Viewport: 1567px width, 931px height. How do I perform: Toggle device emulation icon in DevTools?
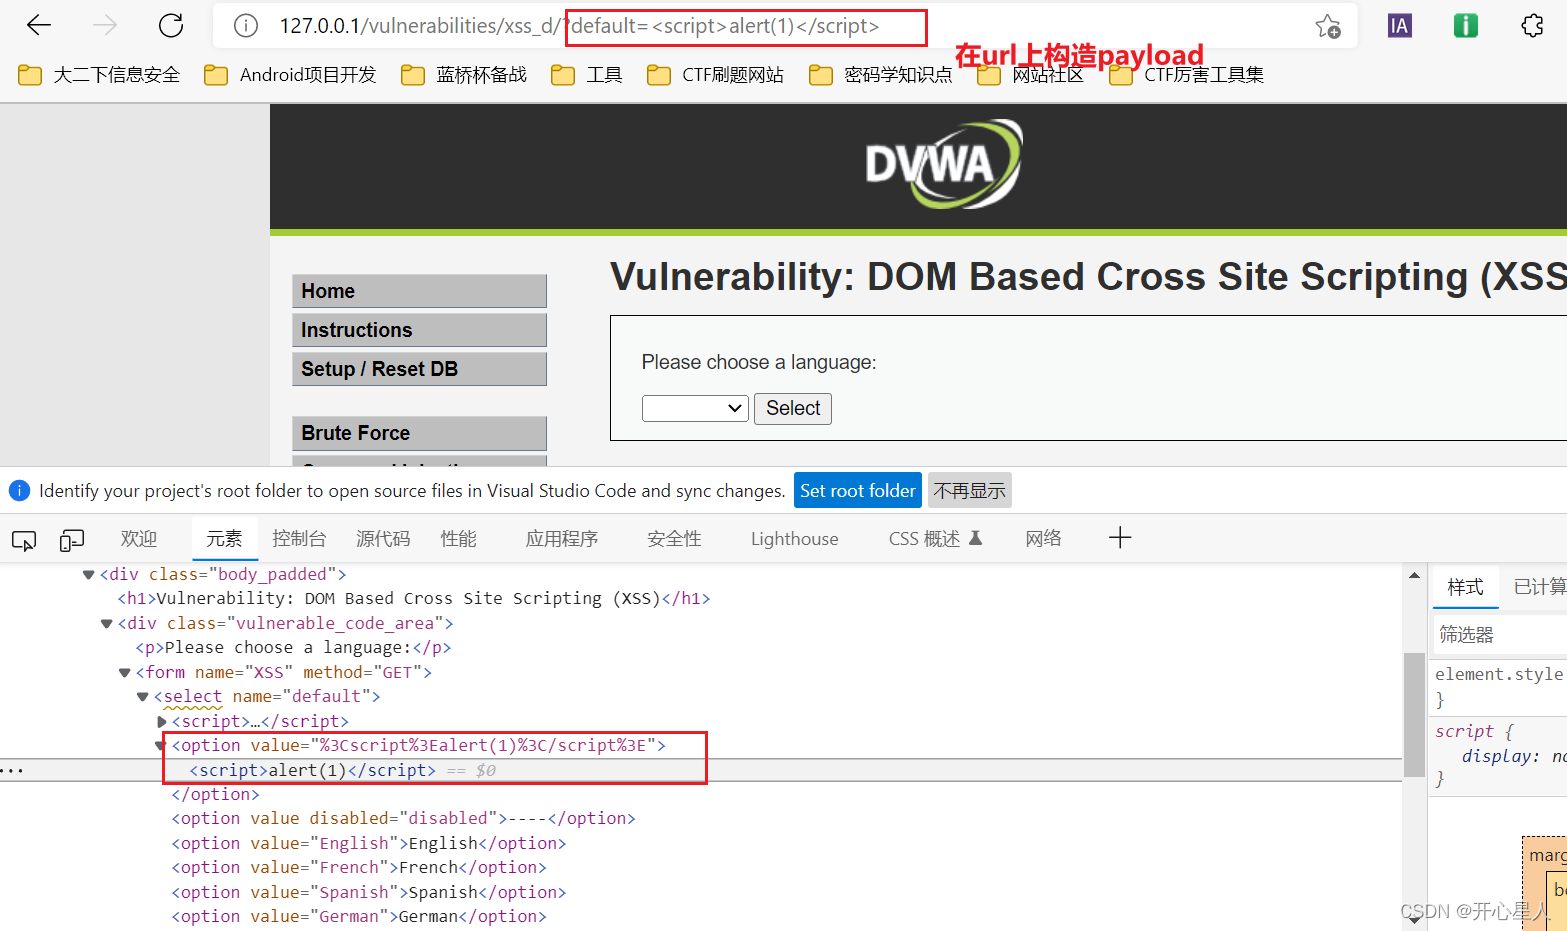72,540
